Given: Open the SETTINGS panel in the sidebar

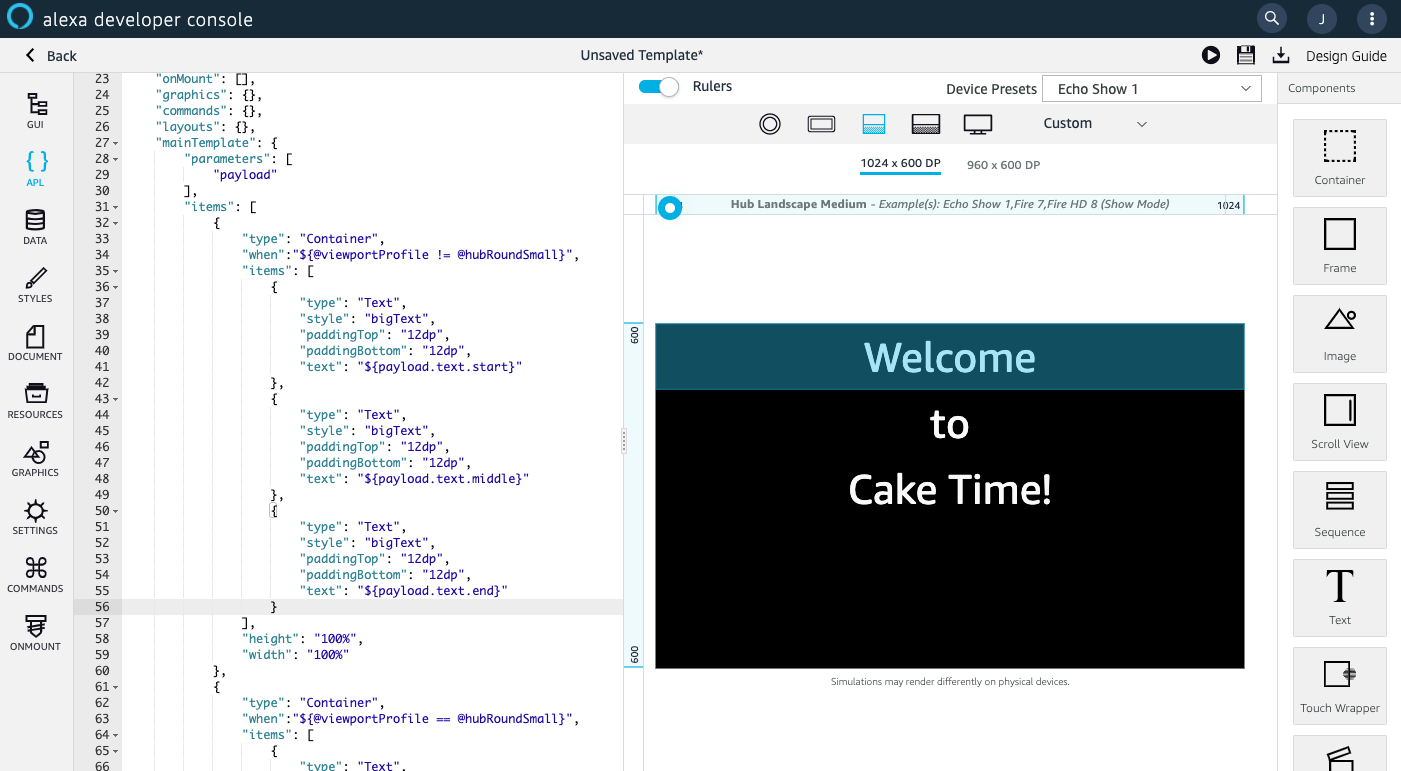Looking at the screenshot, I should 35,516.
